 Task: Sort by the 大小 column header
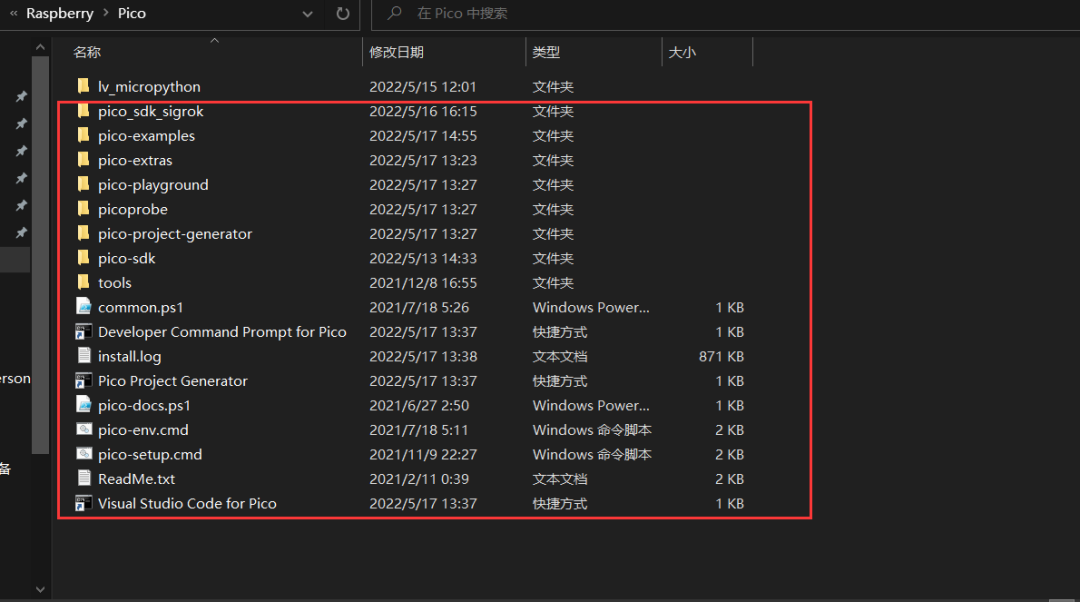pyautogui.click(x=682, y=52)
